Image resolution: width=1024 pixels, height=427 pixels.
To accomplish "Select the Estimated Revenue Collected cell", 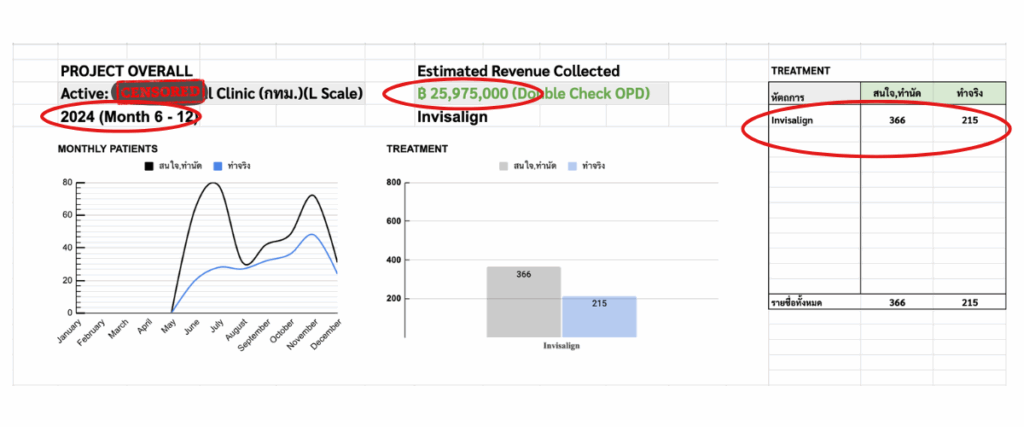I will pos(518,71).
